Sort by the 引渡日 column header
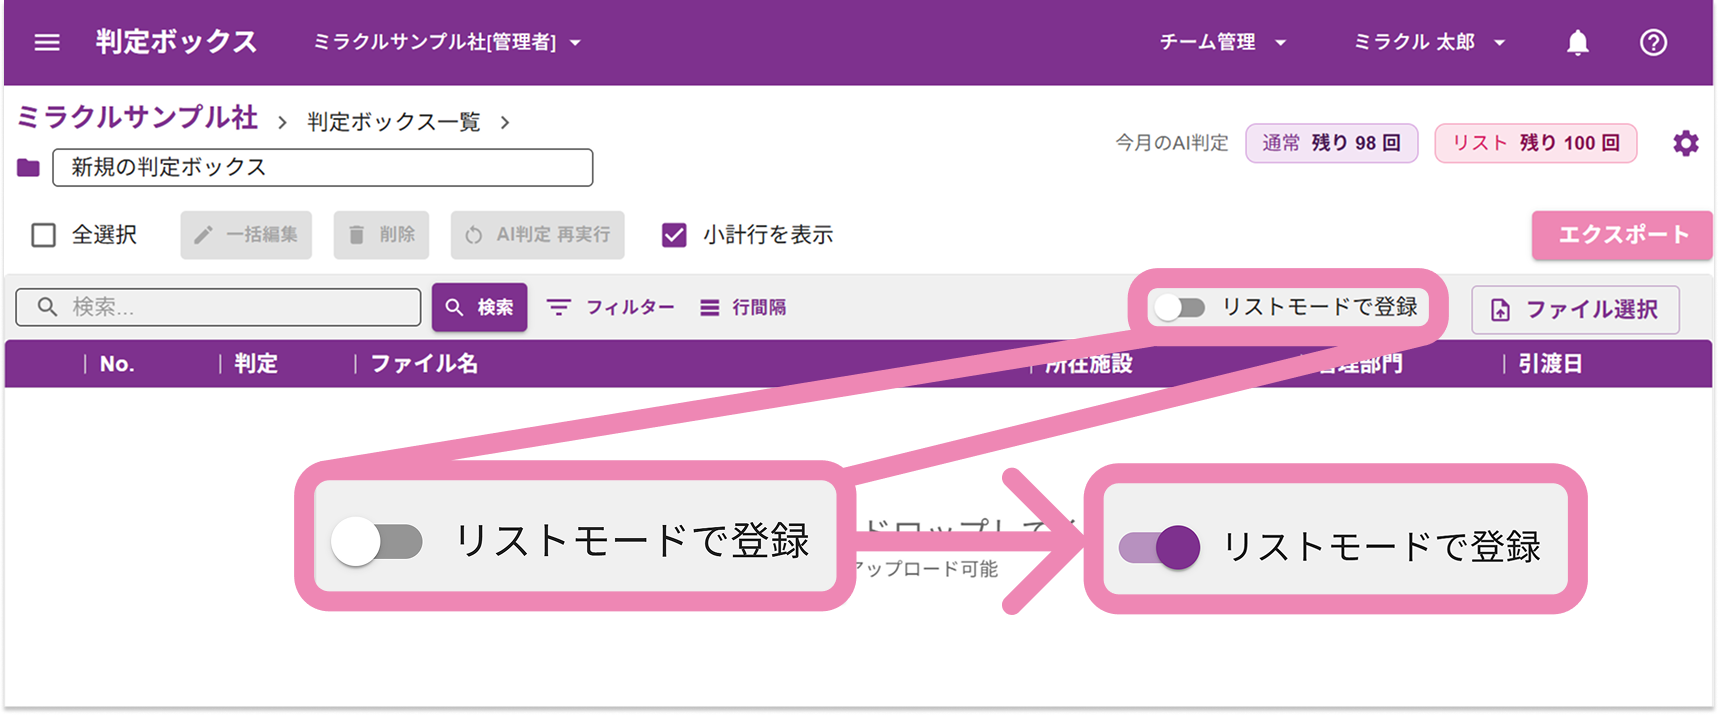The image size is (1718, 715). (1550, 364)
